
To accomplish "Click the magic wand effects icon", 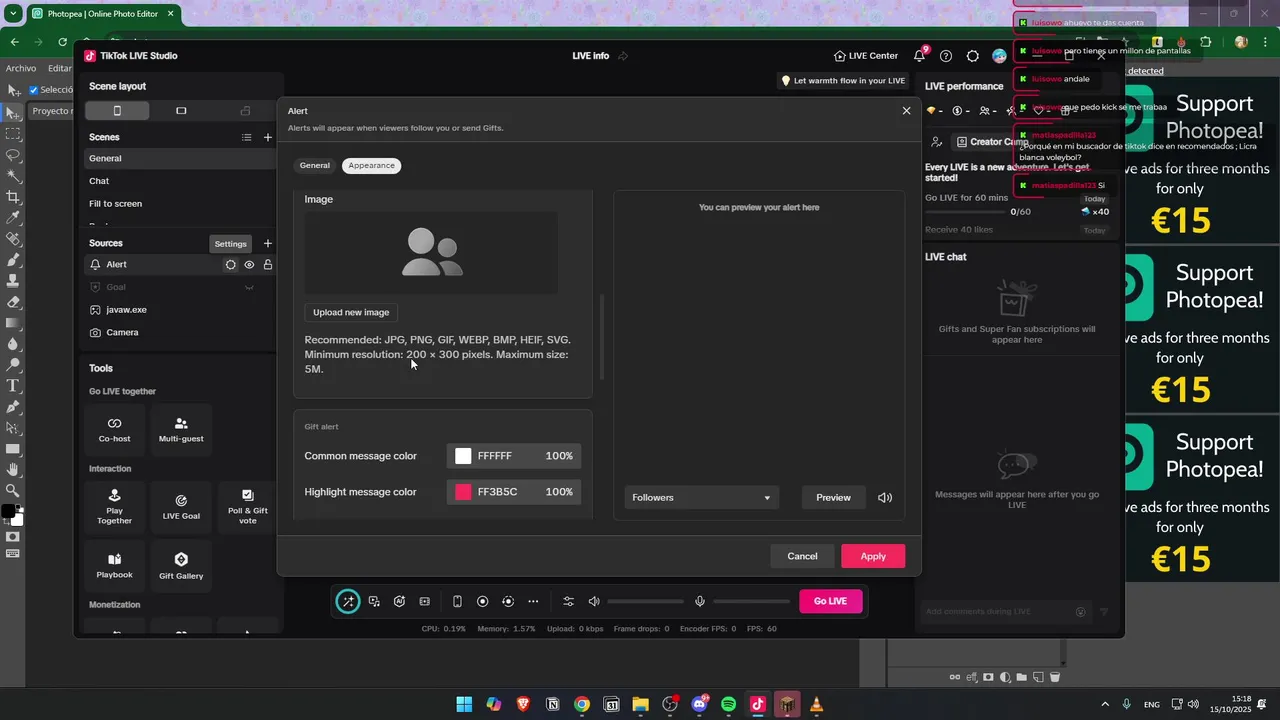I will coord(347,601).
